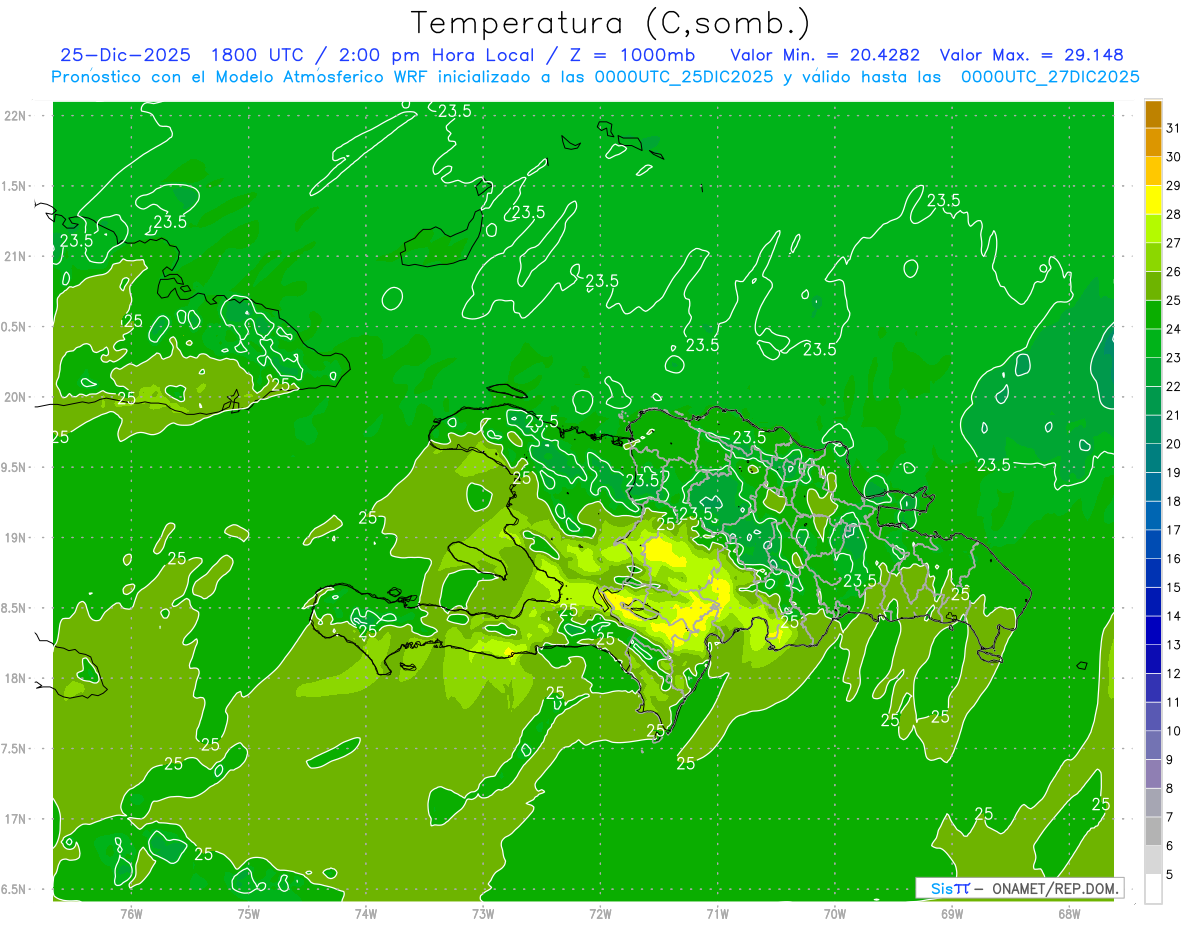Screen dimensions: 1200x927
Task: Pick the dark blue swatch between 13 and 14
Action: [x=1153, y=631]
